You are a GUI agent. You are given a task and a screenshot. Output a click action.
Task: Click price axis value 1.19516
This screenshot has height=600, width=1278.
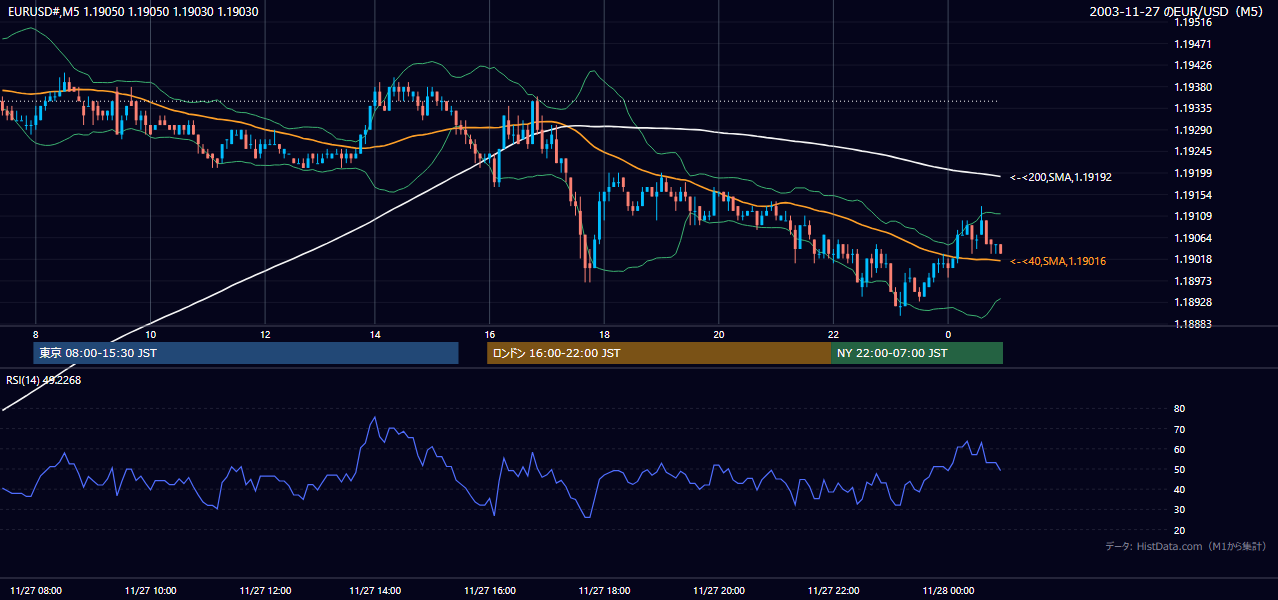click(1193, 23)
